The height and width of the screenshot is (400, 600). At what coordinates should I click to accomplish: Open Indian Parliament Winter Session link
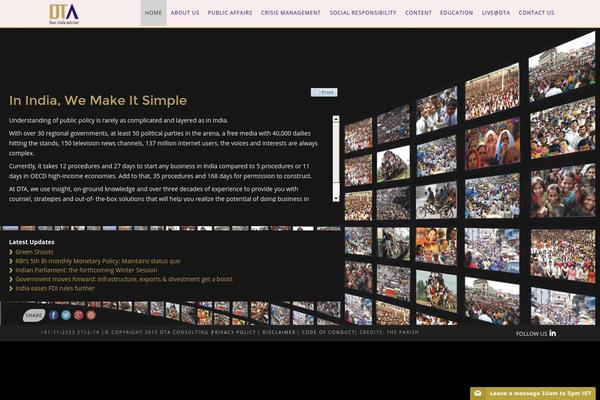[x=86, y=270]
